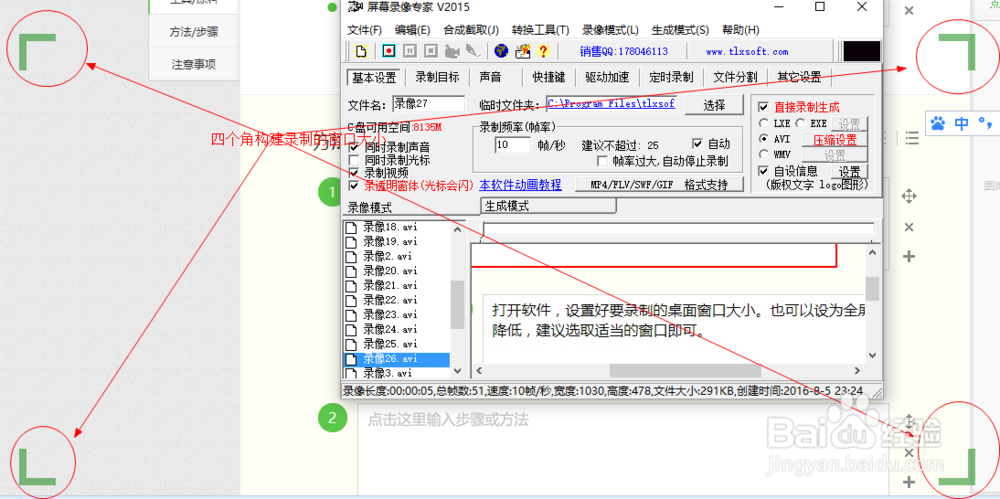Viewport: 1000px width, 499px height.
Task: Switch to the 录制目标 tab
Action: tap(438, 77)
